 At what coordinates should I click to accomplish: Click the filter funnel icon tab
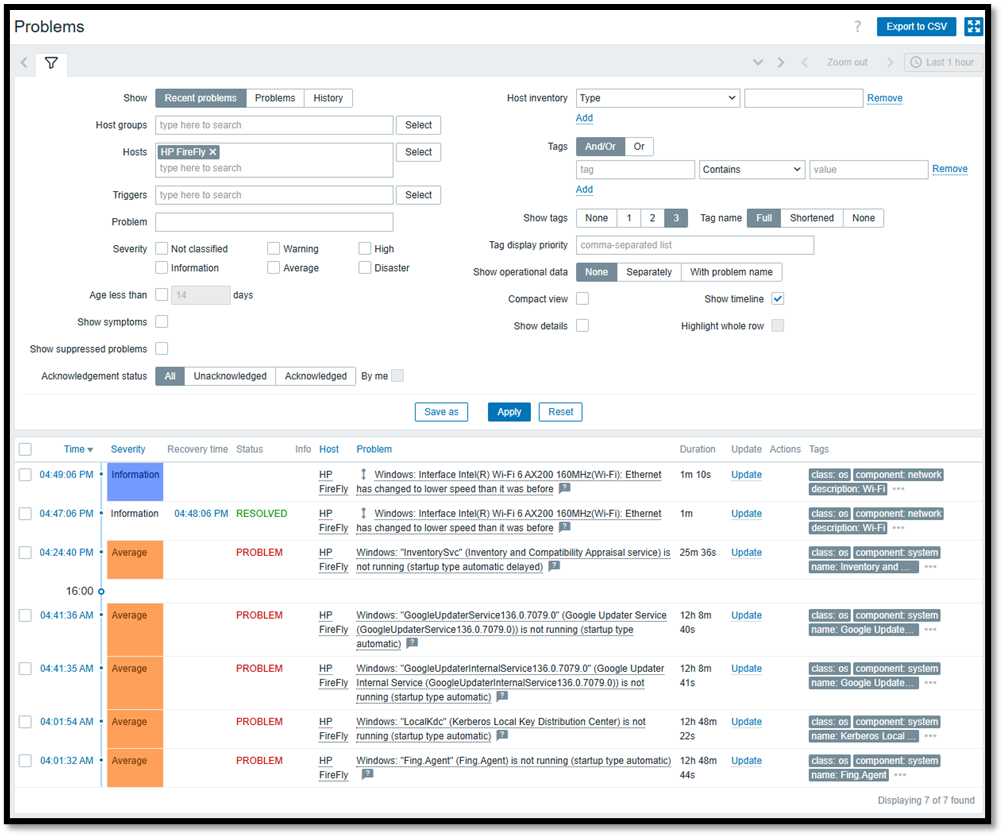tap(51, 63)
